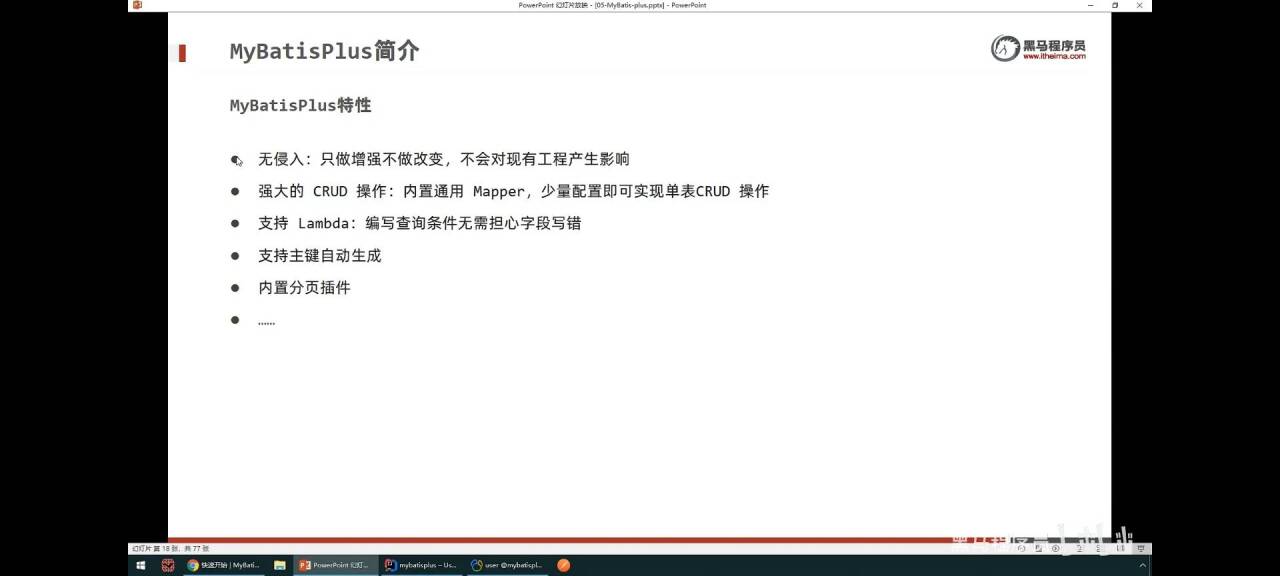Image resolution: width=1280 pixels, height=576 pixels.
Task: Open the Windows Start menu
Action: pos(140,565)
